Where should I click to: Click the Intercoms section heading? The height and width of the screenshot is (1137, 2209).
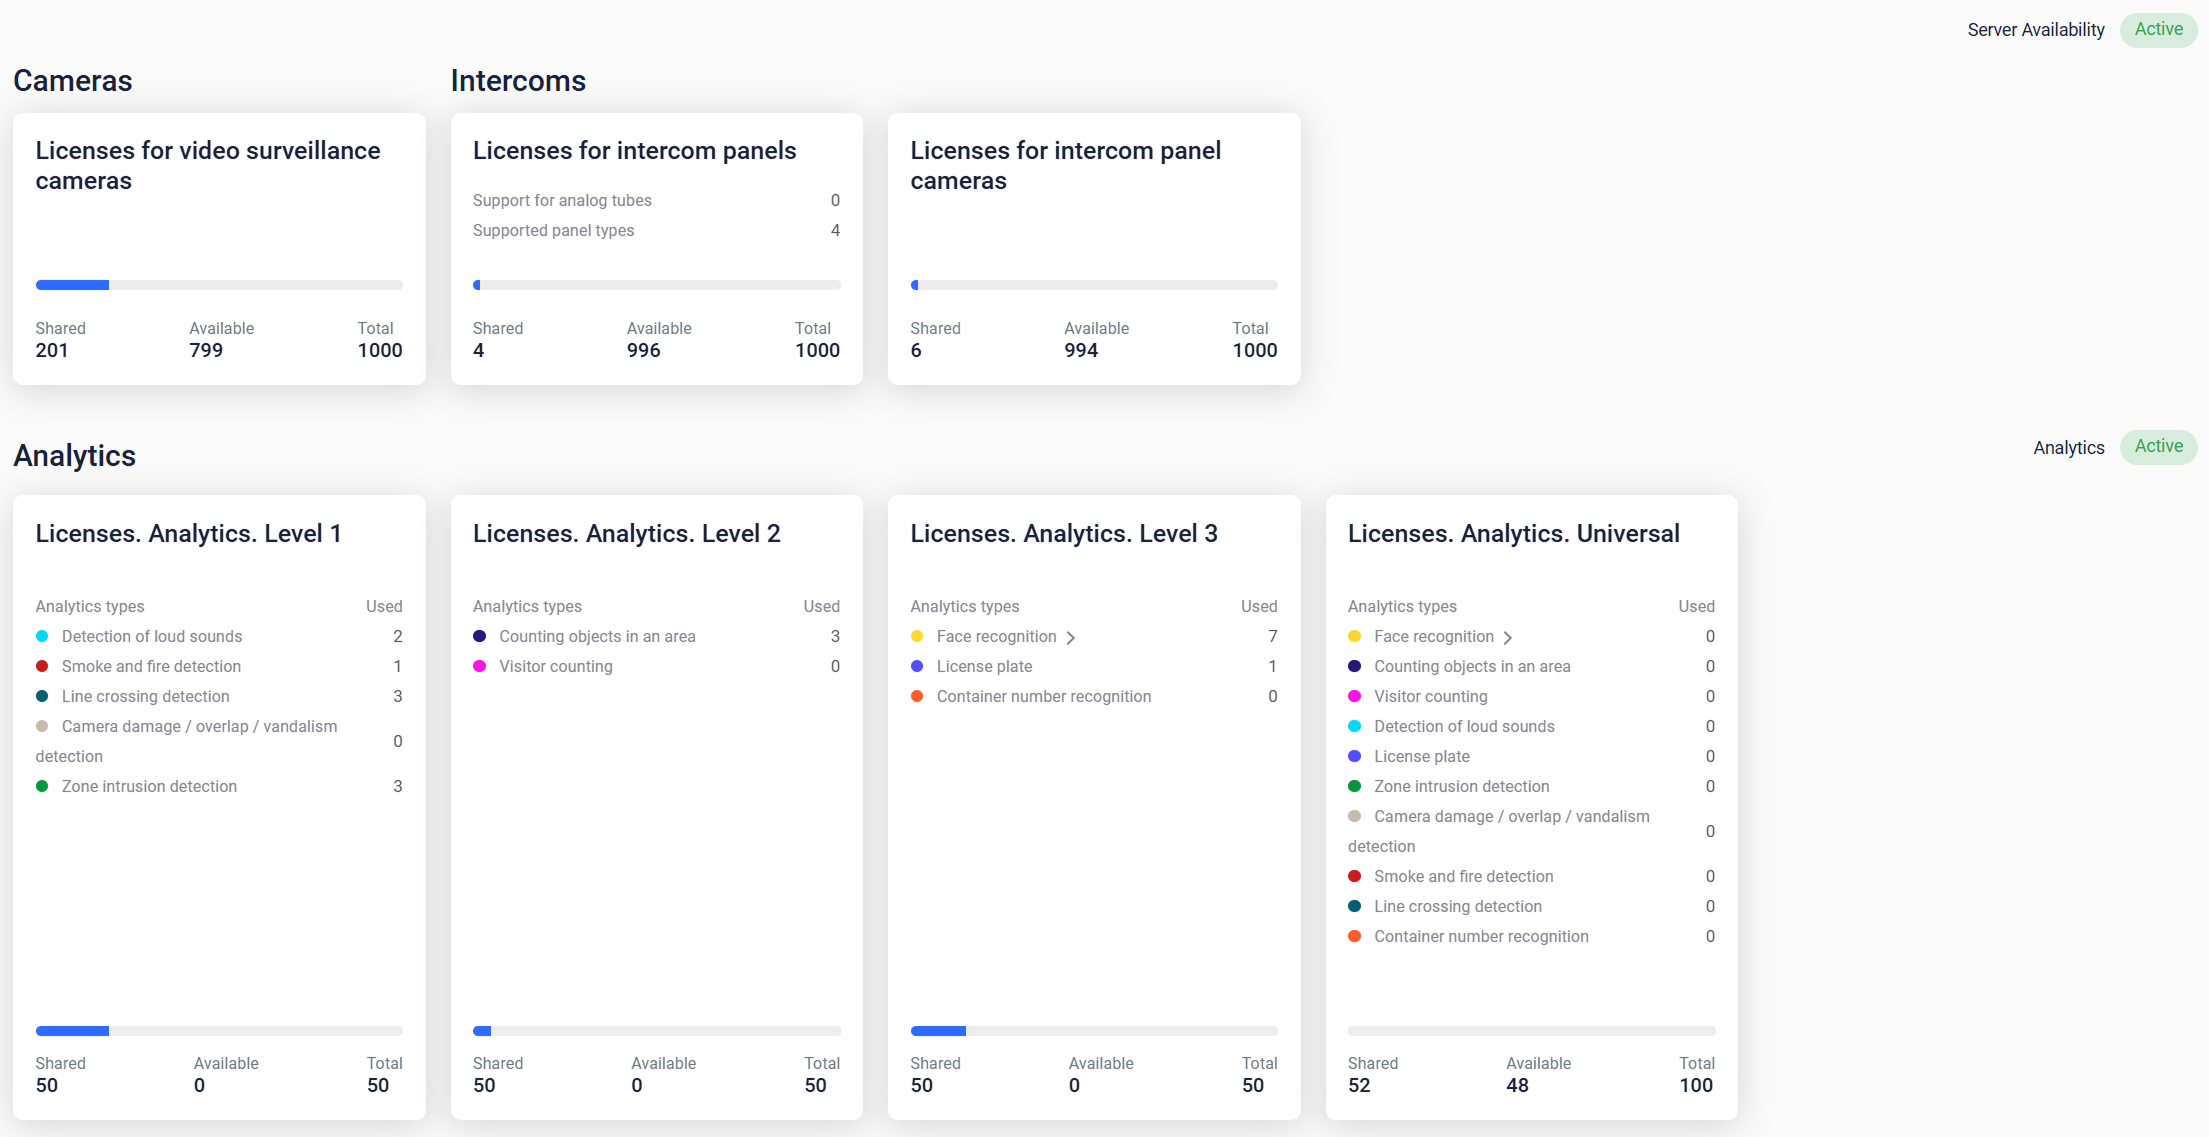pyautogui.click(x=518, y=81)
